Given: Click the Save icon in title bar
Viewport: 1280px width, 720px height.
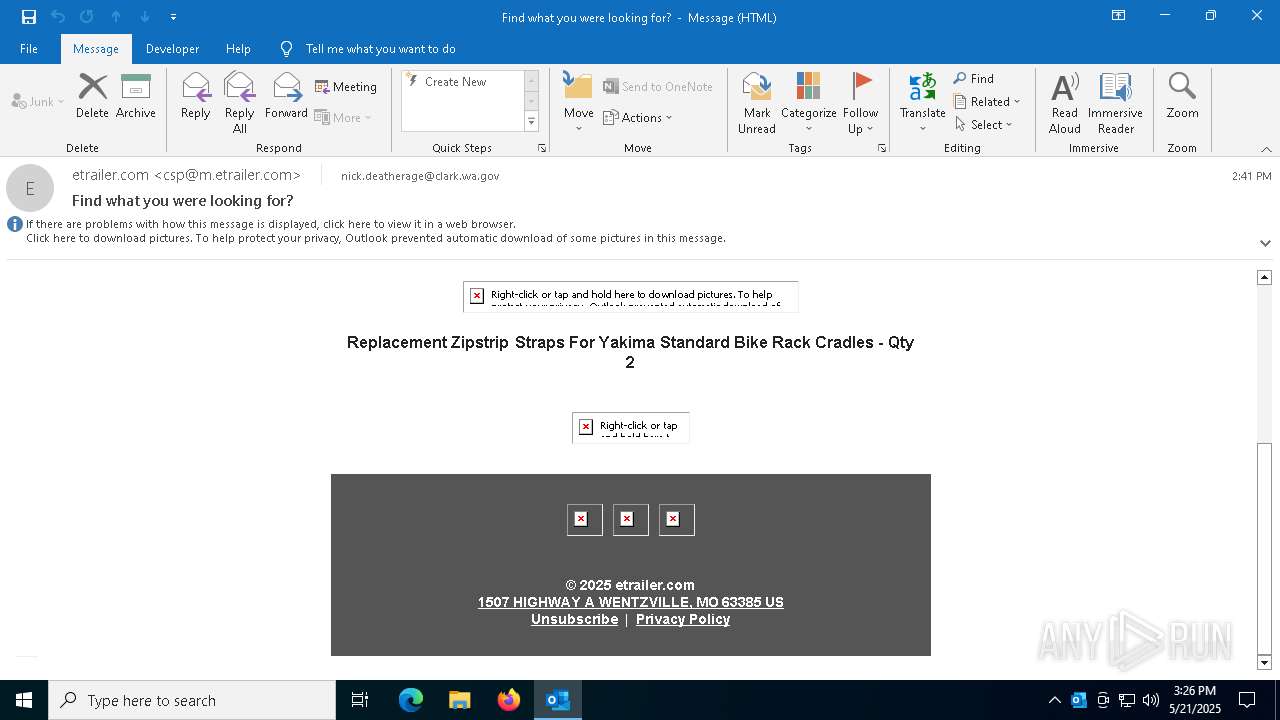Looking at the screenshot, I should (x=29, y=17).
